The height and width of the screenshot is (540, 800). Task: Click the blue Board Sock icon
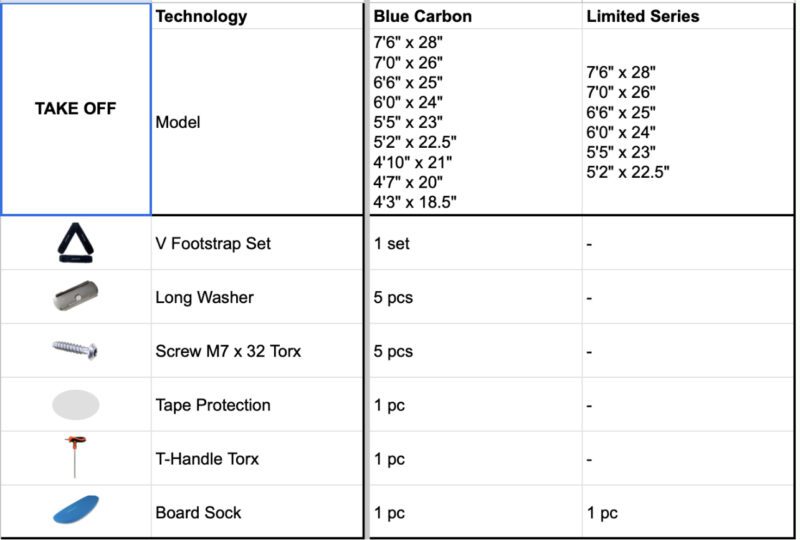tap(75, 512)
